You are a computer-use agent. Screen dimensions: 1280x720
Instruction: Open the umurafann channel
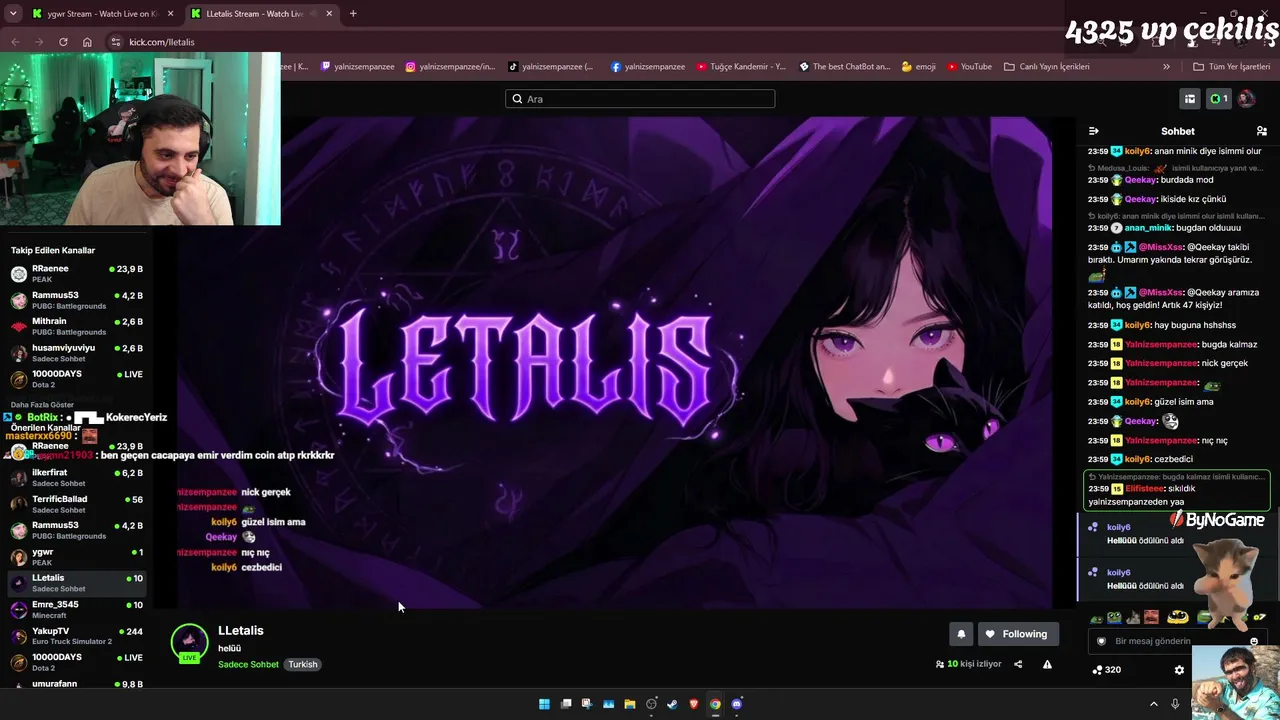click(76, 684)
